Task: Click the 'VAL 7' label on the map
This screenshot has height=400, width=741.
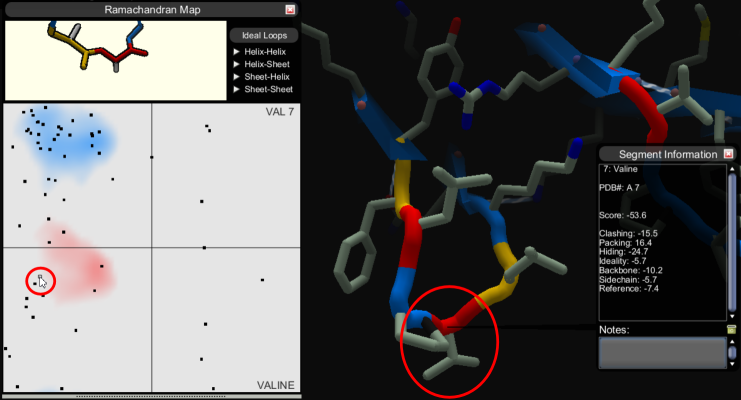Action: pos(280,112)
